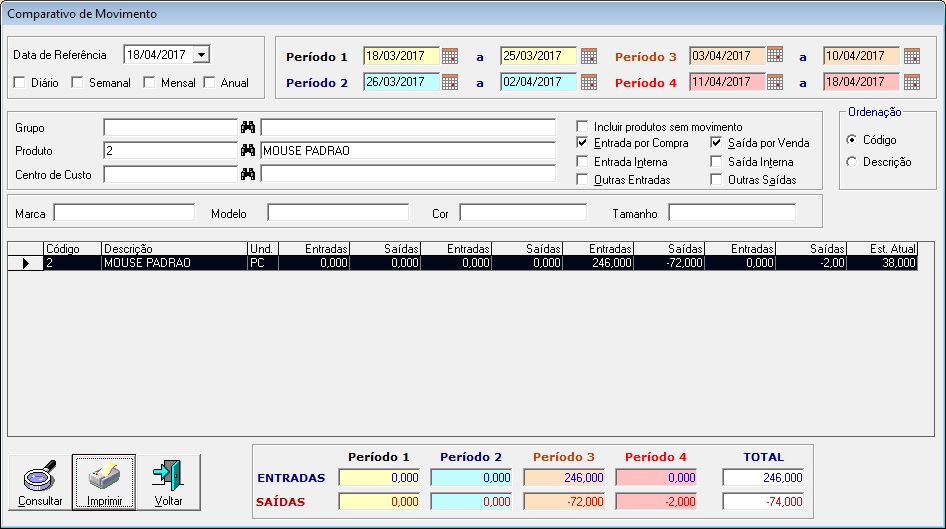
Task: Uncheck Entrada por Compra
Action: [x=583, y=144]
